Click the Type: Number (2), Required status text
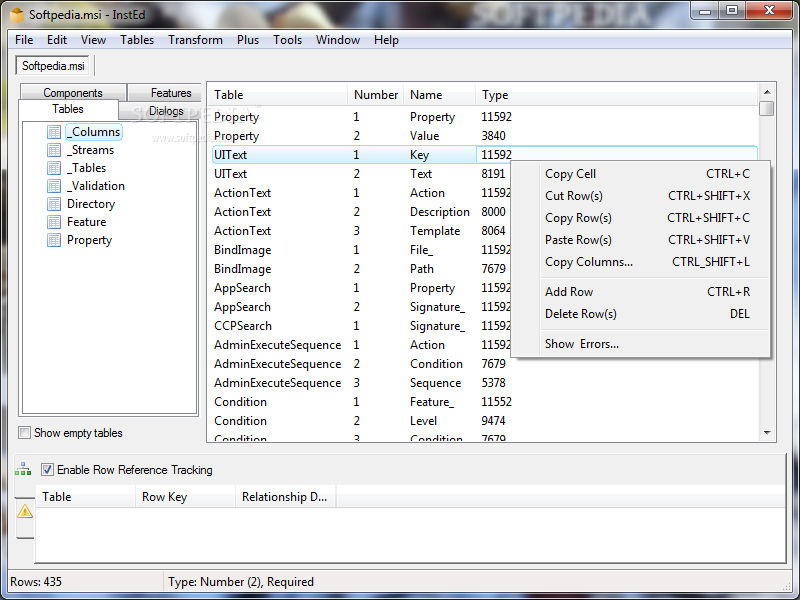Image resolution: width=800 pixels, height=600 pixels. [241, 582]
